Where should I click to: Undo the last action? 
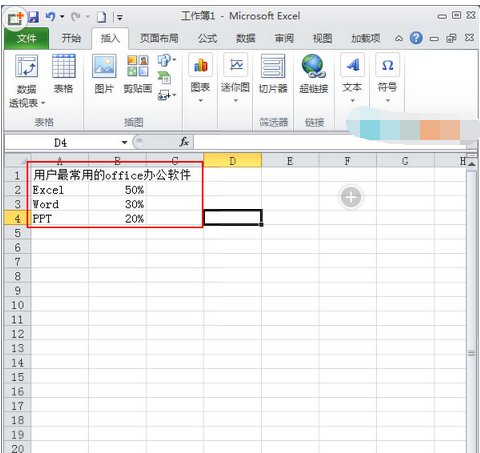pyautogui.click(x=50, y=16)
